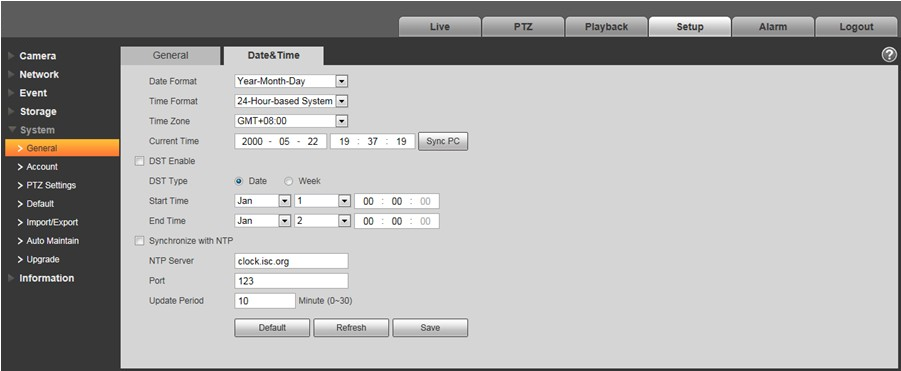Click the Save button
Image resolution: width=901 pixels, height=371 pixels.
pos(430,327)
